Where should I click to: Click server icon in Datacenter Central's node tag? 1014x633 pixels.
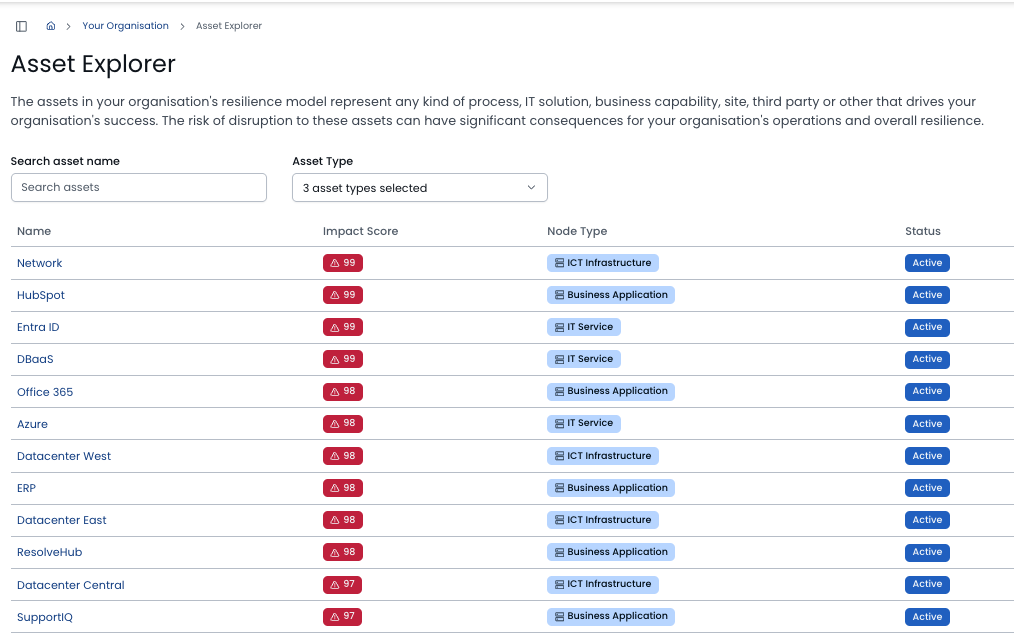559,585
